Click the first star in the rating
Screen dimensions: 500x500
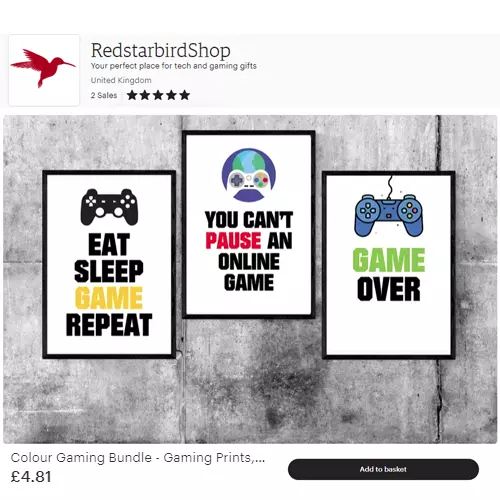132,95
